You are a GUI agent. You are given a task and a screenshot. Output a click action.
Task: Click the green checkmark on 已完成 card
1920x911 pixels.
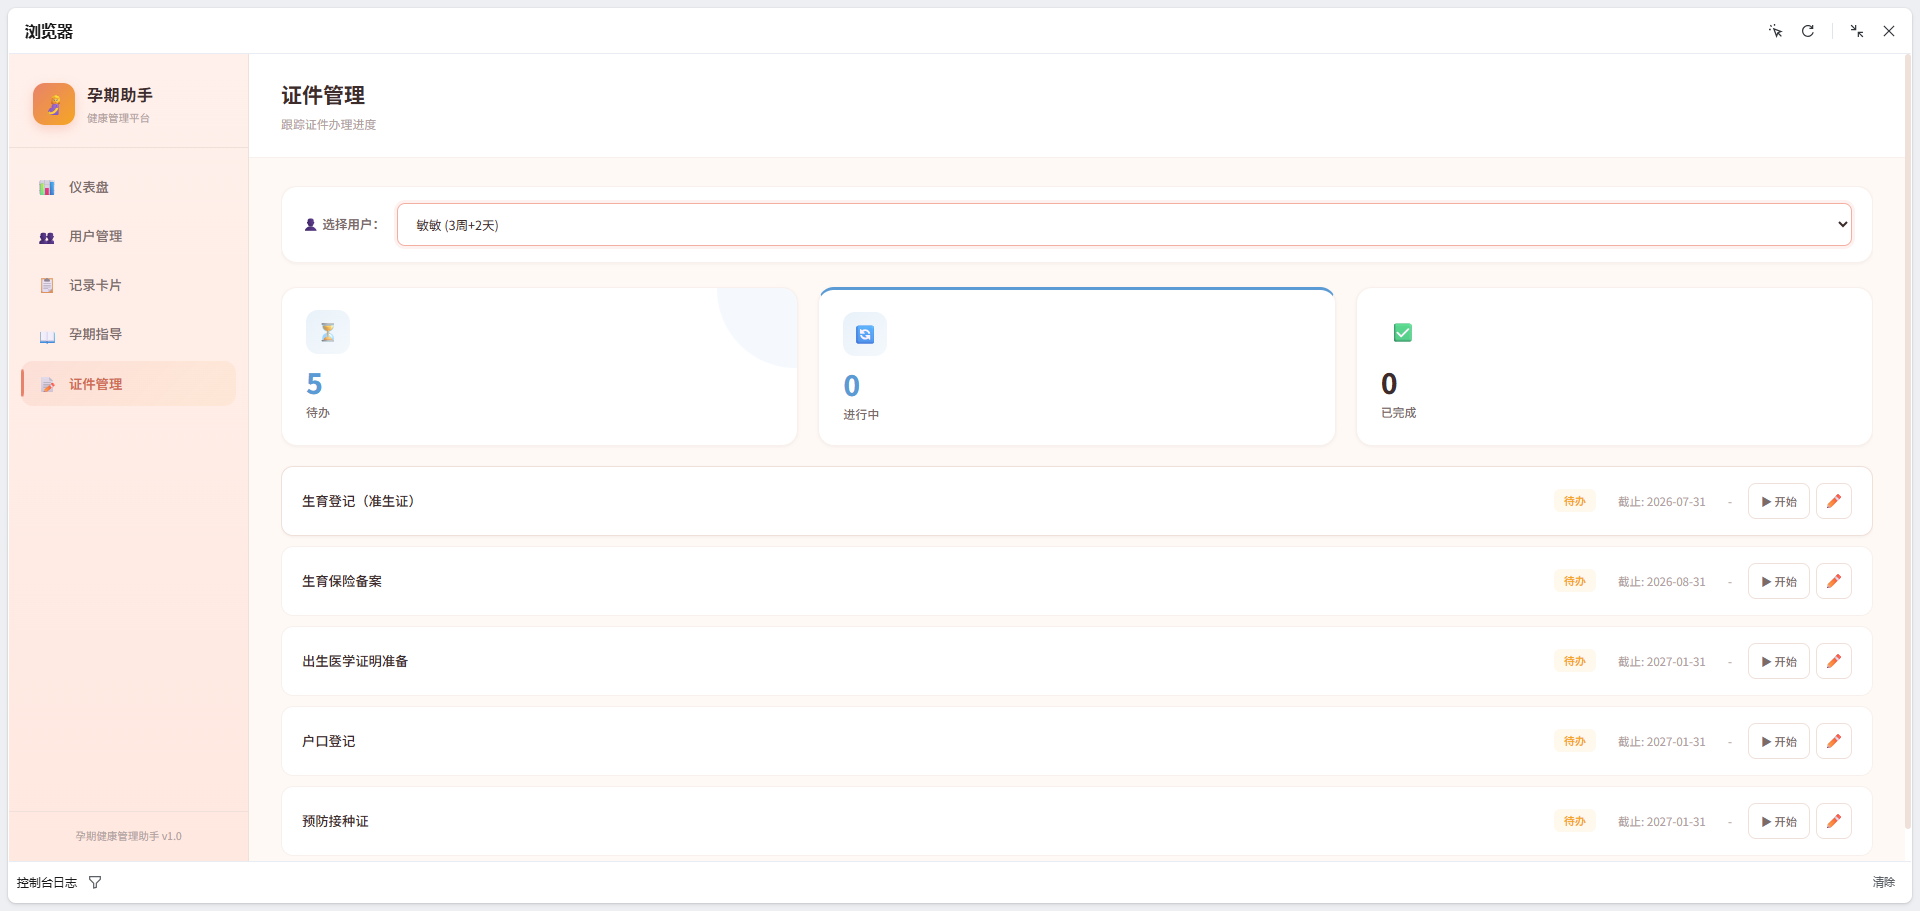click(1402, 332)
